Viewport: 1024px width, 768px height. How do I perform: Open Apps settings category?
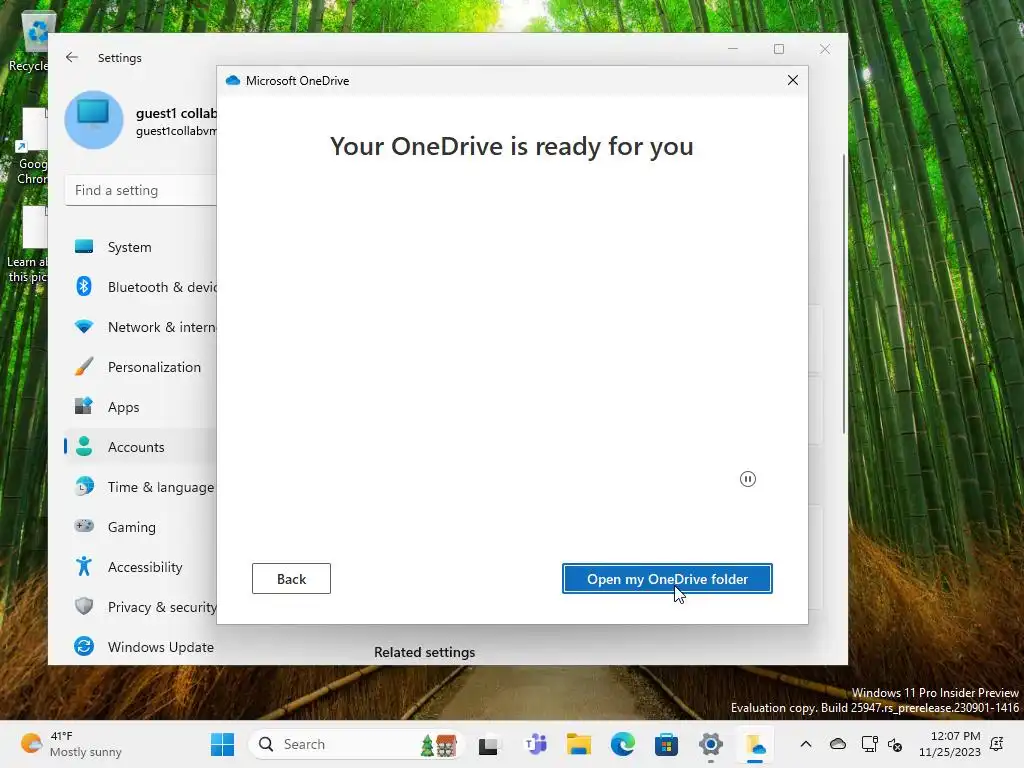coord(140,407)
